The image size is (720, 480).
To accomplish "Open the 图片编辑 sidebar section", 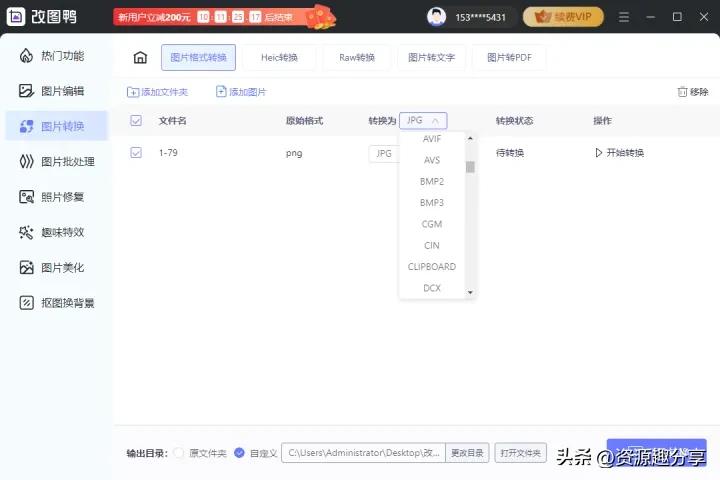I will pos(51,91).
